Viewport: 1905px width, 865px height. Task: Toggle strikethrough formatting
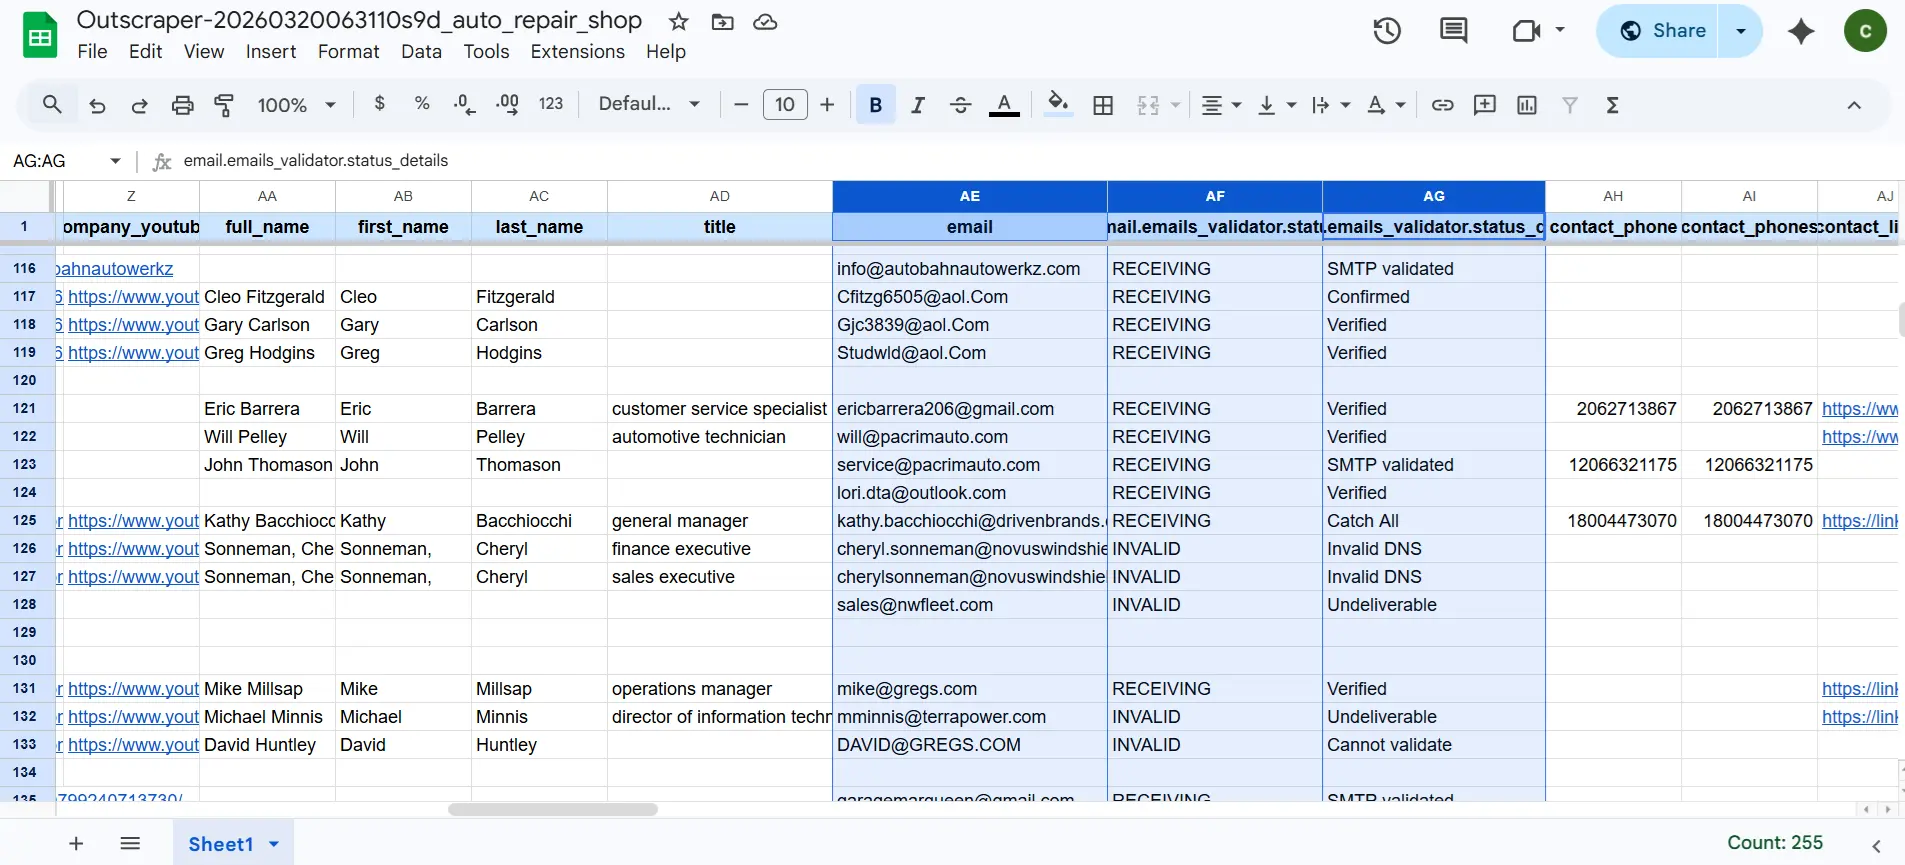(960, 105)
